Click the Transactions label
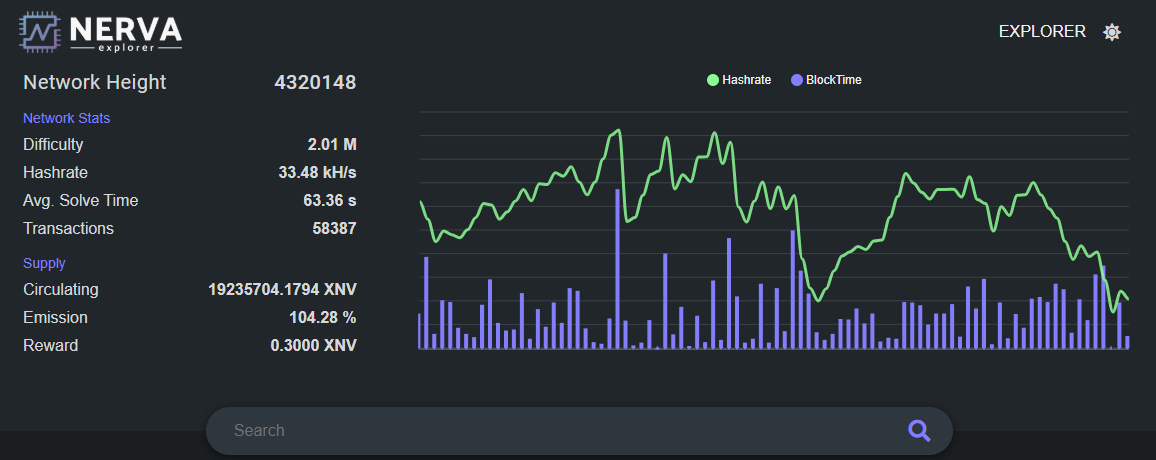 pos(69,229)
